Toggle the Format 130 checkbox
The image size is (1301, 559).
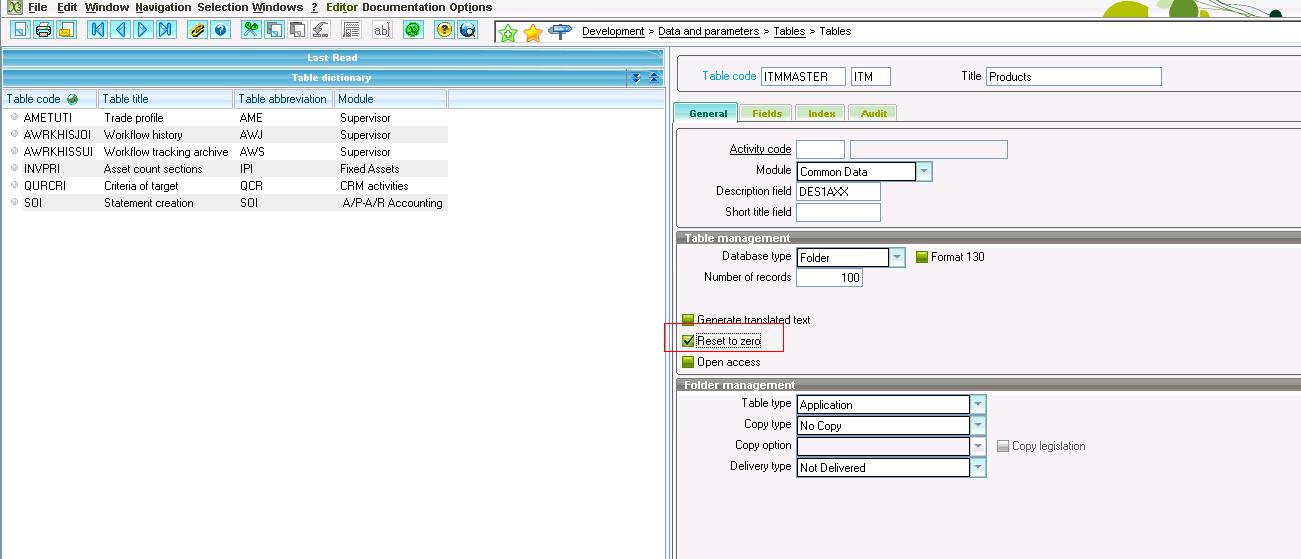(x=922, y=257)
